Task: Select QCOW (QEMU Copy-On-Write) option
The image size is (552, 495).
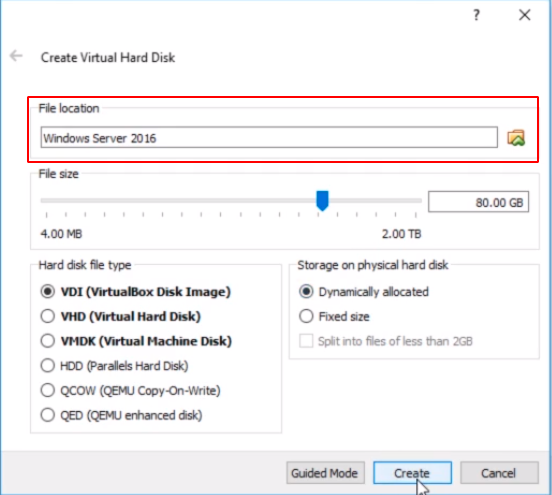Action: point(131,390)
